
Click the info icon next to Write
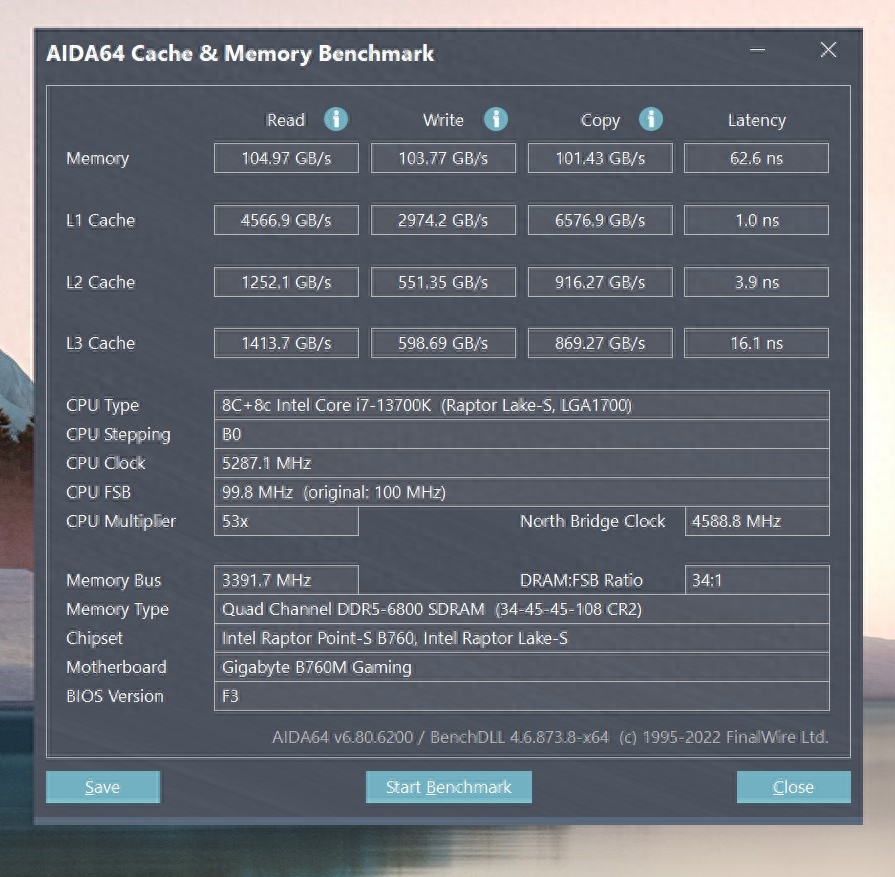click(x=495, y=119)
